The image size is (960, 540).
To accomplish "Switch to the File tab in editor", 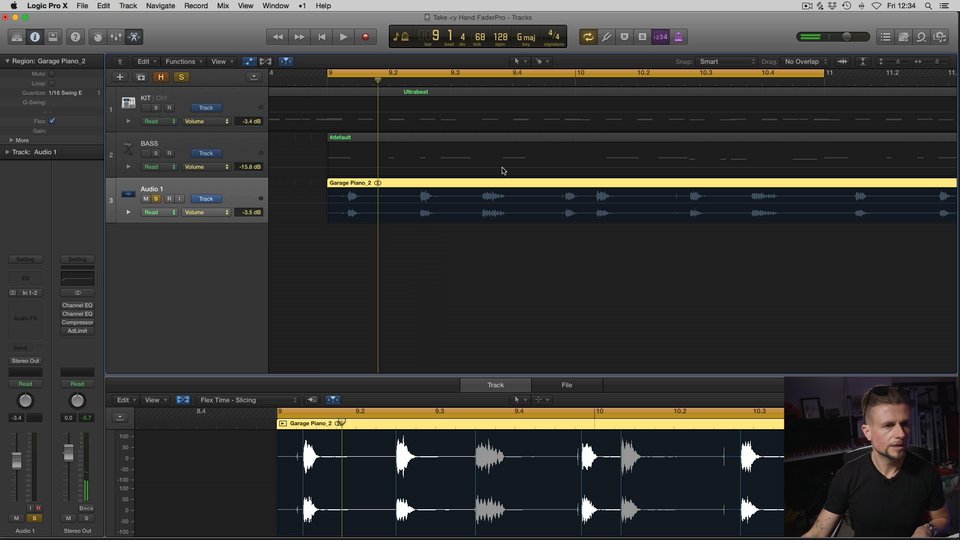I will pyautogui.click(x=567, y=385).
